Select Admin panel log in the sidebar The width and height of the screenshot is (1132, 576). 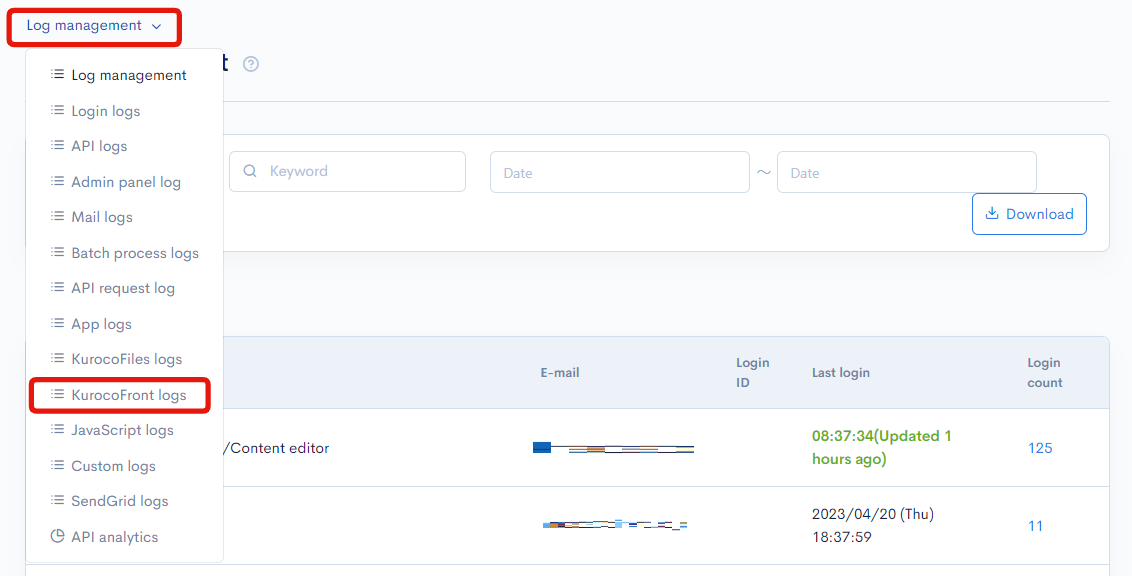coord(126,181)
